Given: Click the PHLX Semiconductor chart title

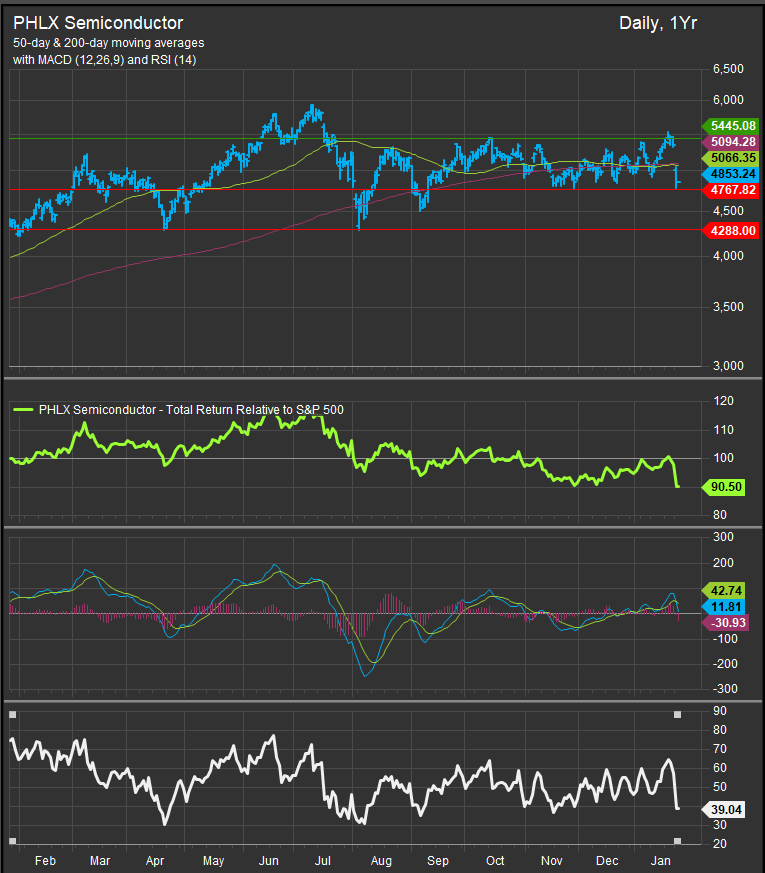Looking at the screenshot, I should coord(98,23).
